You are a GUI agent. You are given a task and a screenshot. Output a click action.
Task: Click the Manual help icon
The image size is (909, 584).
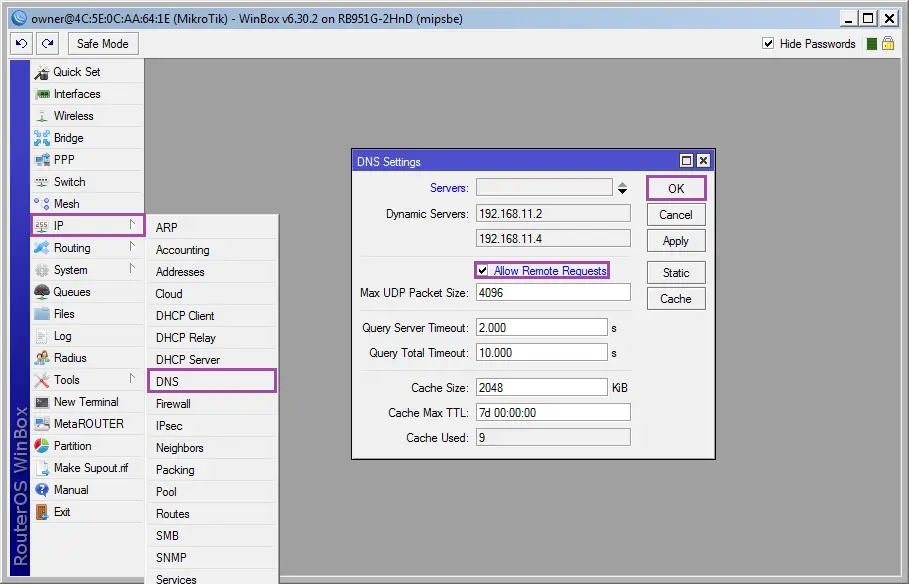pos(42,490)
